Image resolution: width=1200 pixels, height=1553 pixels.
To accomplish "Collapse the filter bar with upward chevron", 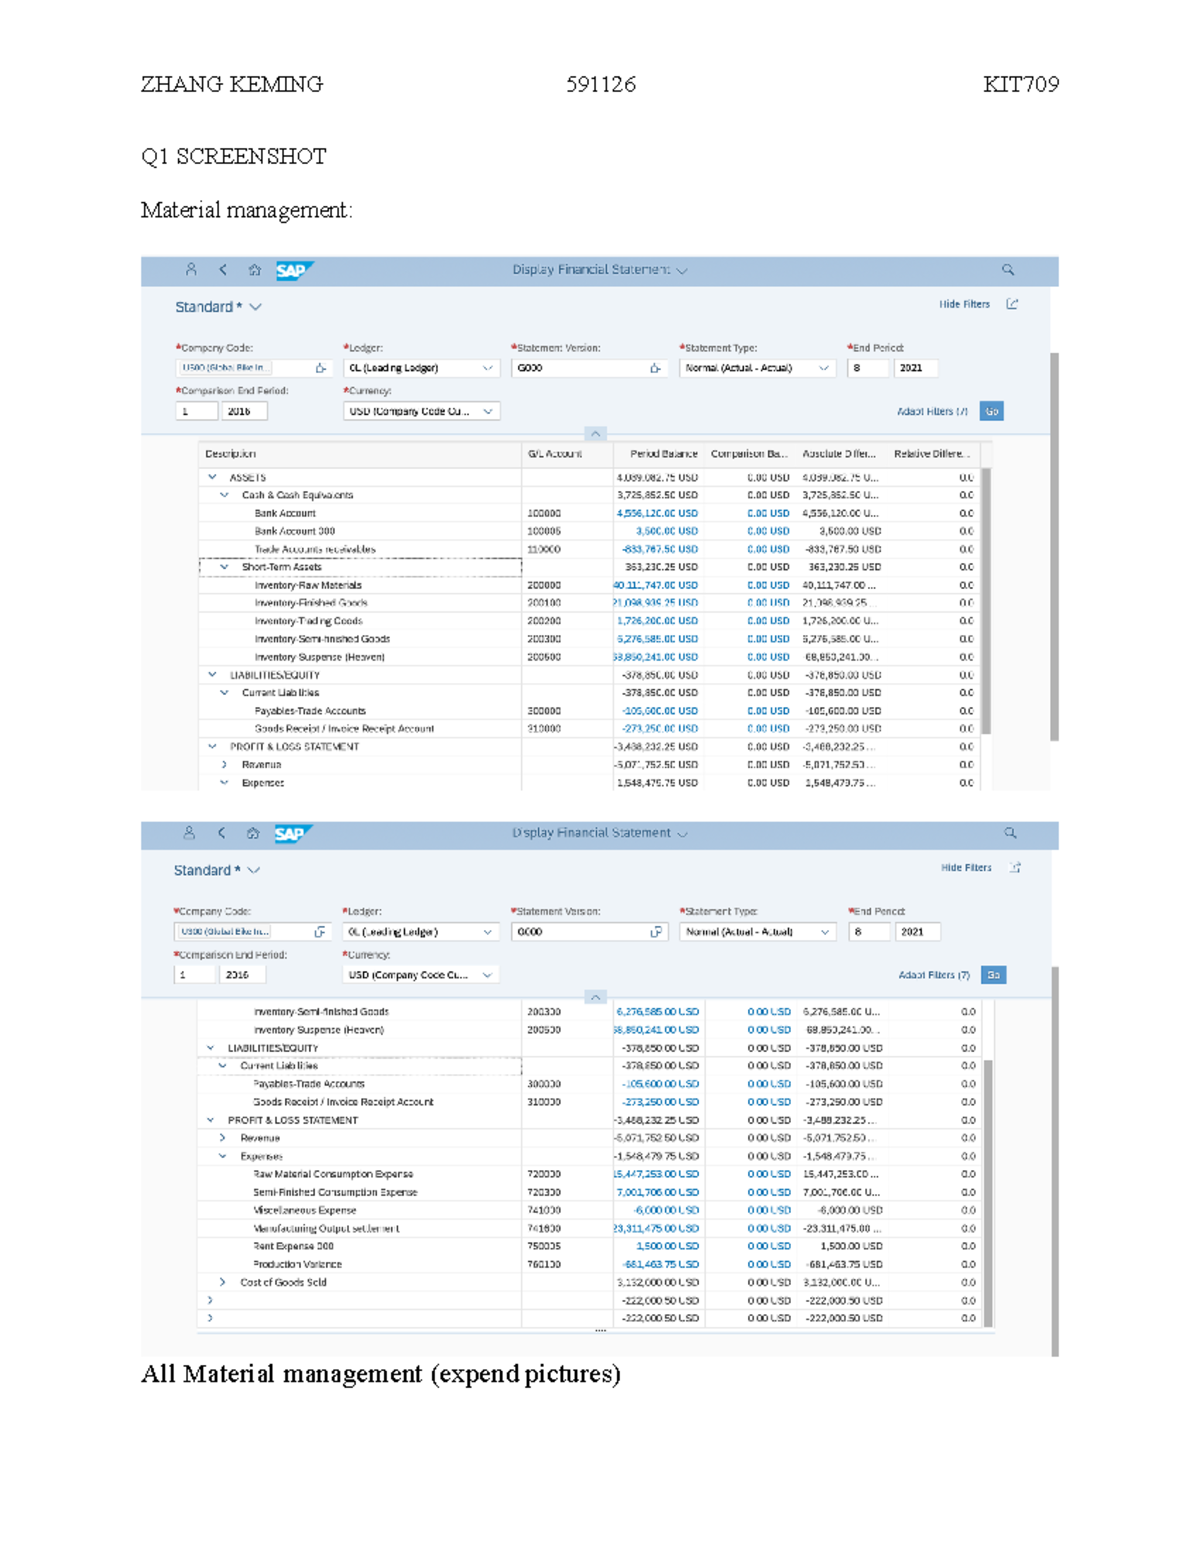I will coord(597,433).
